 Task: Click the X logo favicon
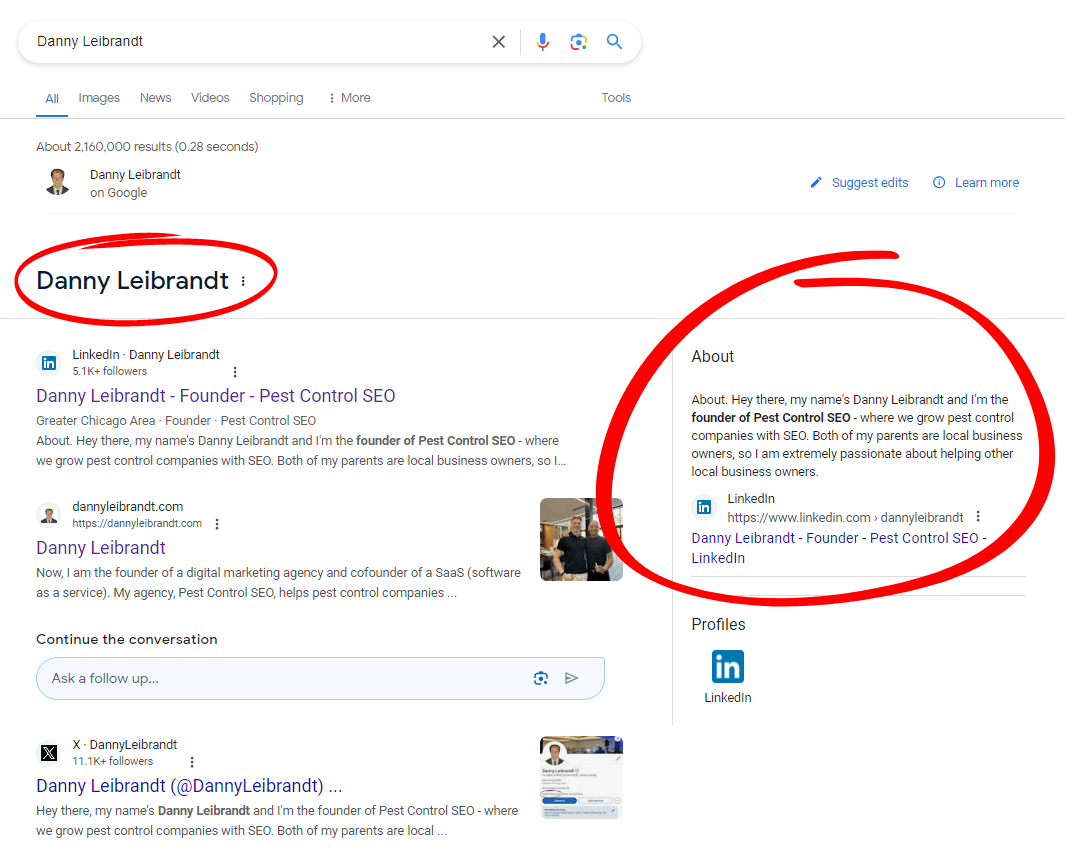(x=49, y=752)
